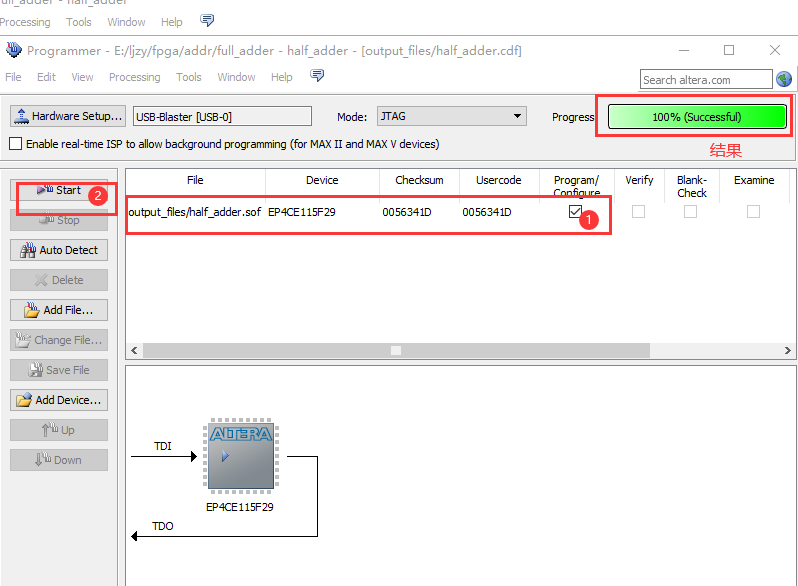Open the main window Tools menu
Screen dimensions: 798x586
coord(78,22)
